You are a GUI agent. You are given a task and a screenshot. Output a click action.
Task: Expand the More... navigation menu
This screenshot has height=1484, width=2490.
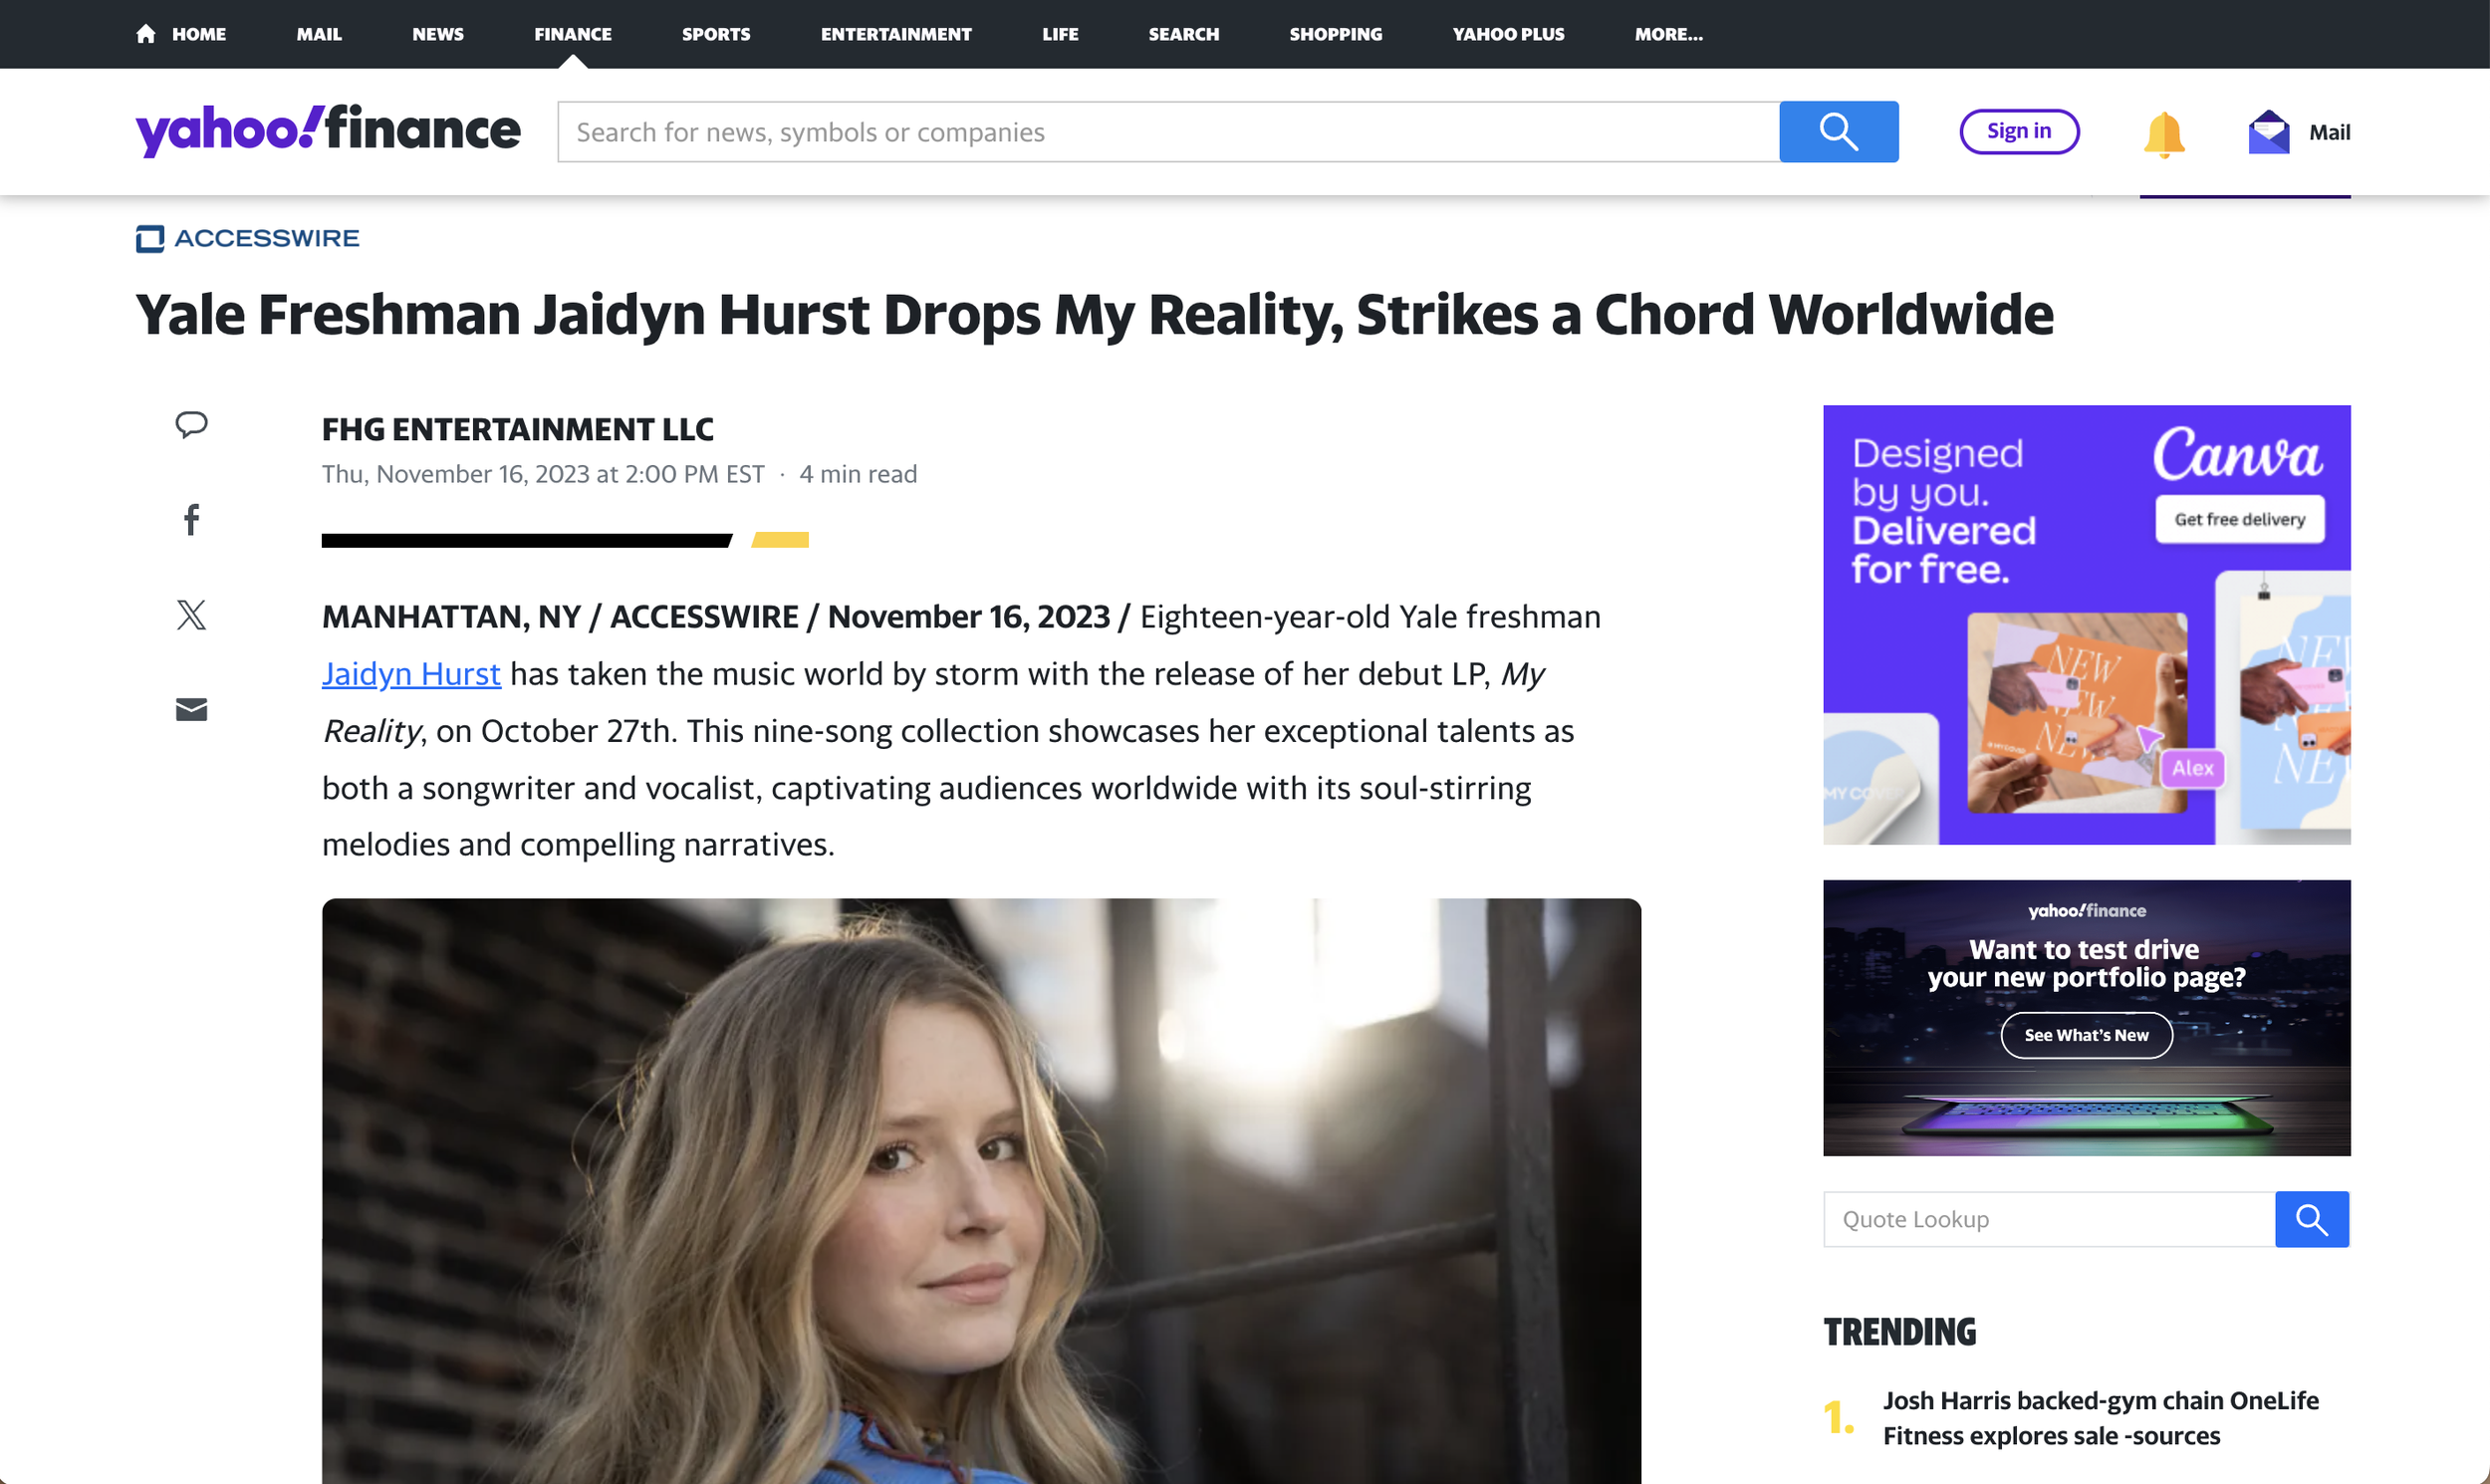point(1668,34)
